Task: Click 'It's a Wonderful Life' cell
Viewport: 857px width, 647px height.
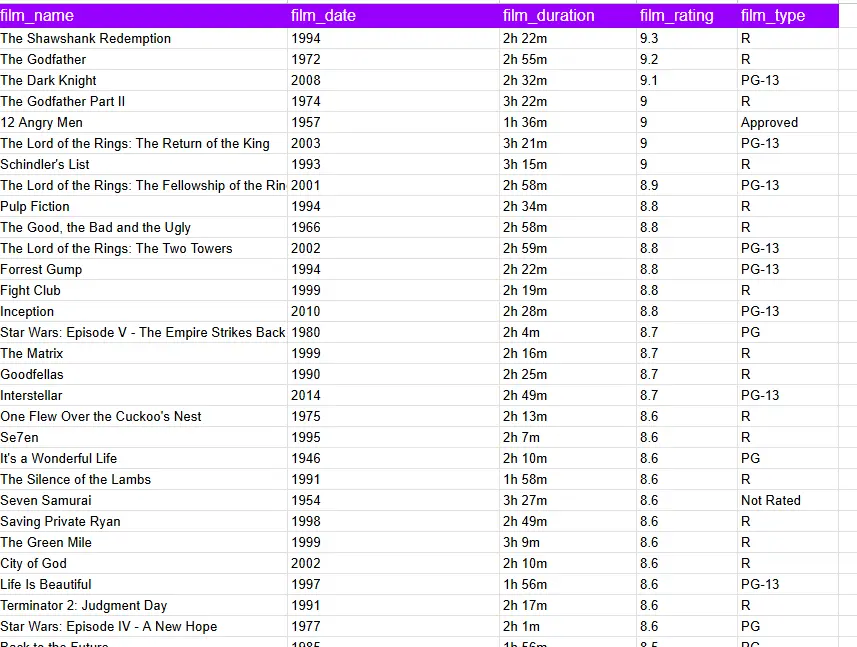Action: [143, 458]
